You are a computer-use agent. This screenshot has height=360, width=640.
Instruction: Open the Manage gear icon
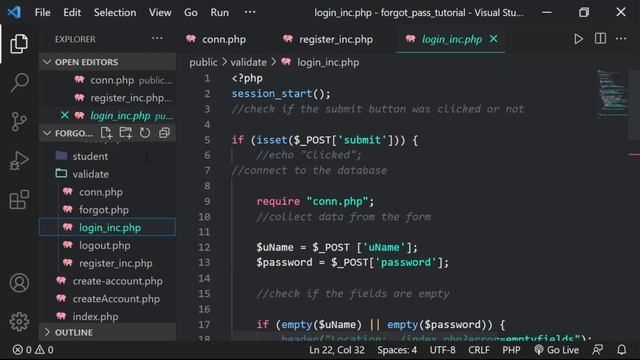coord(19,322)
